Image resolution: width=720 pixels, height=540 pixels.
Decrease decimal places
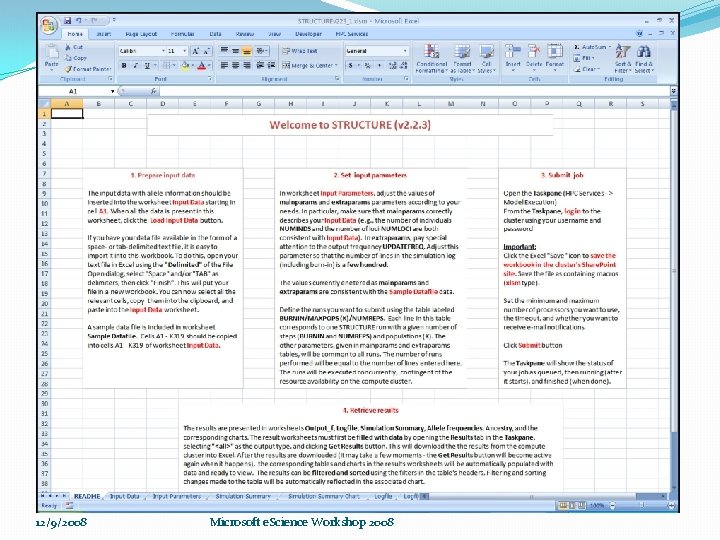[x=404, y=66]
